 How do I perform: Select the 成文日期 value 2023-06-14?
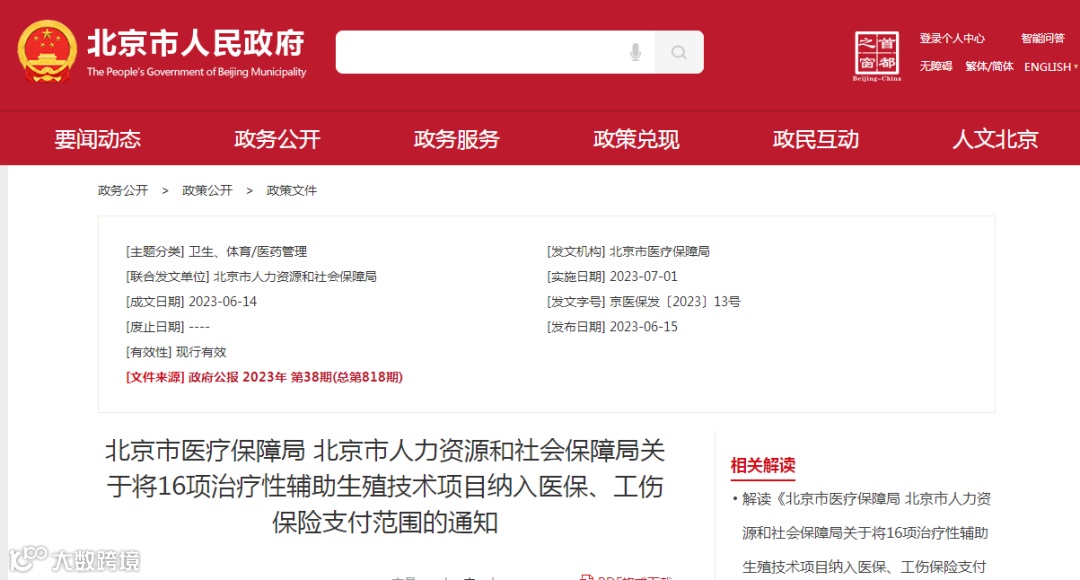point(222,302)
